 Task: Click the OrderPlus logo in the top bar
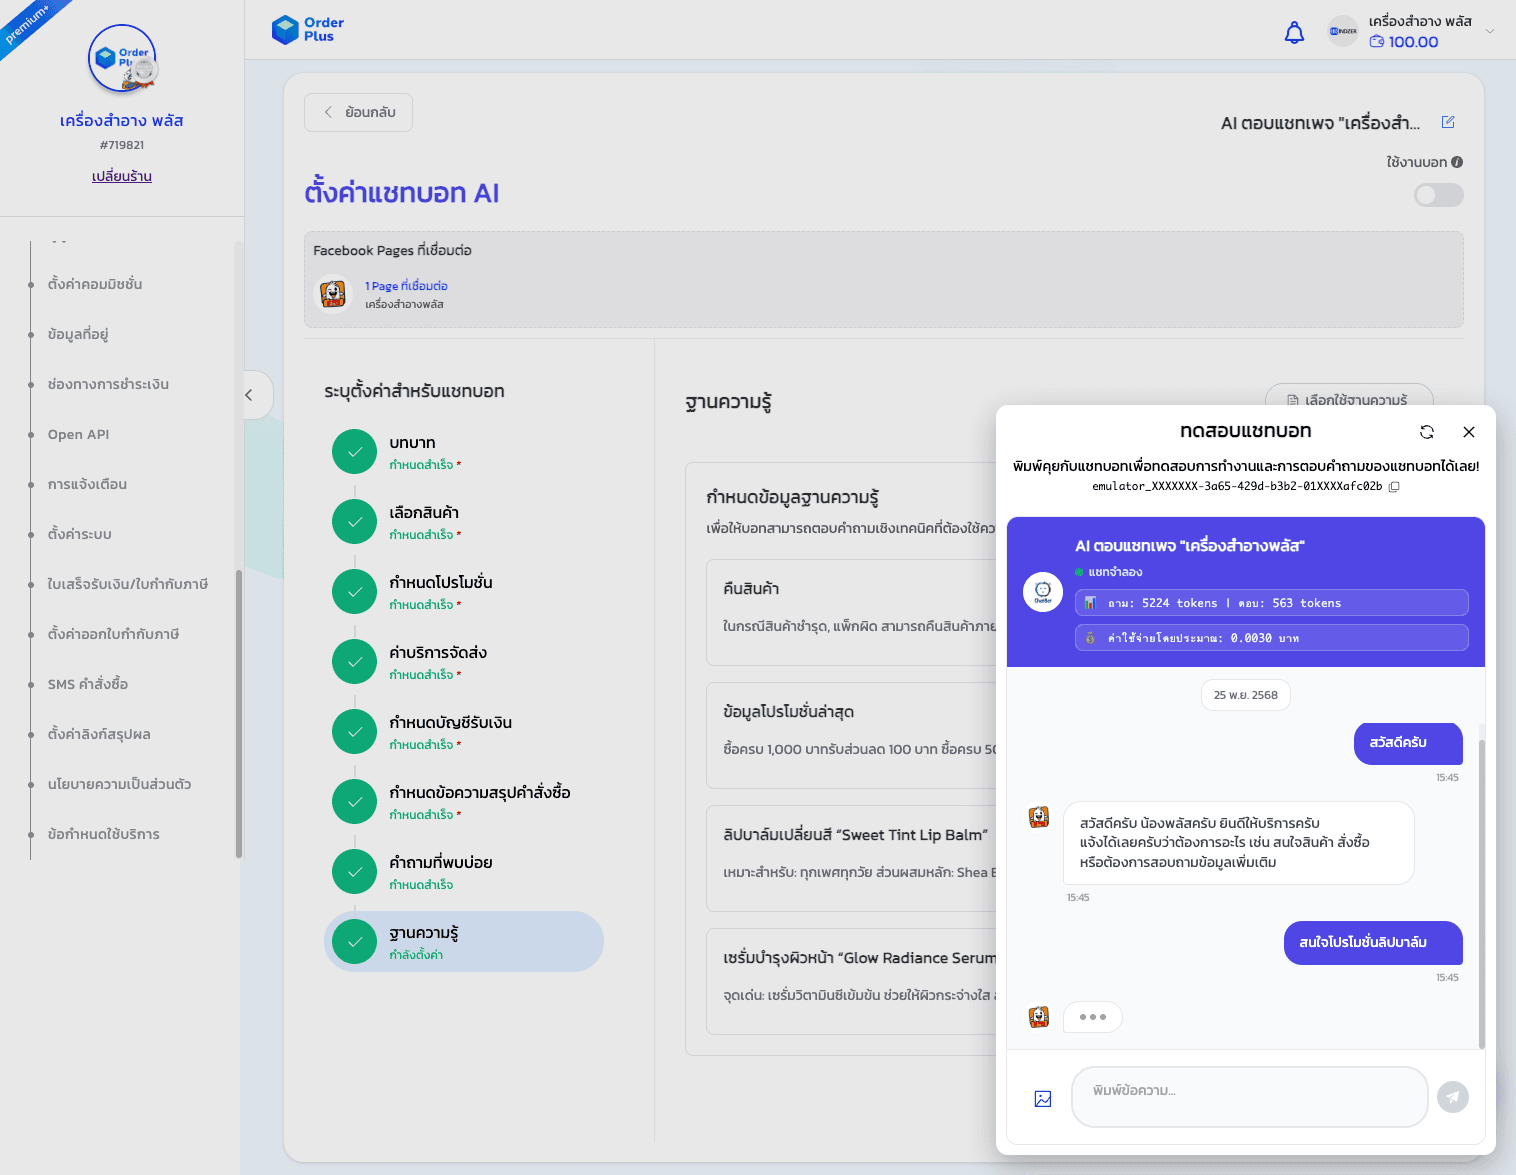point(306,29)
